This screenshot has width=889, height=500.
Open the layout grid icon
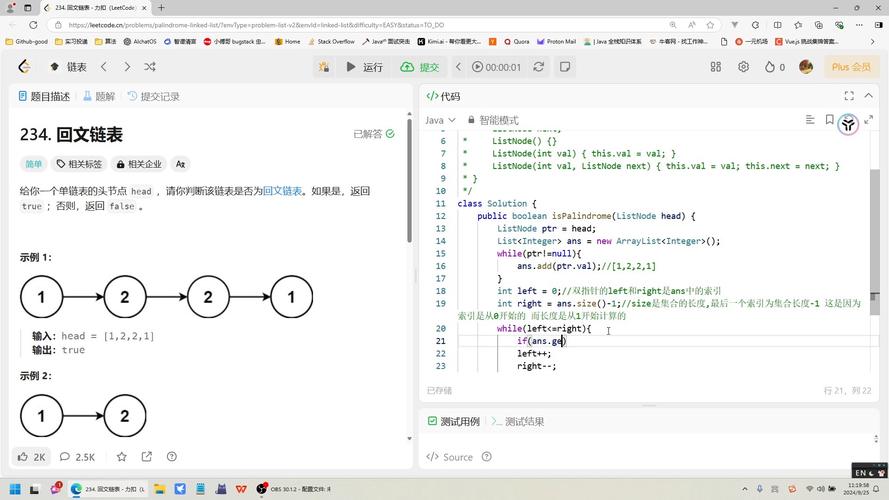click(716, 67)
